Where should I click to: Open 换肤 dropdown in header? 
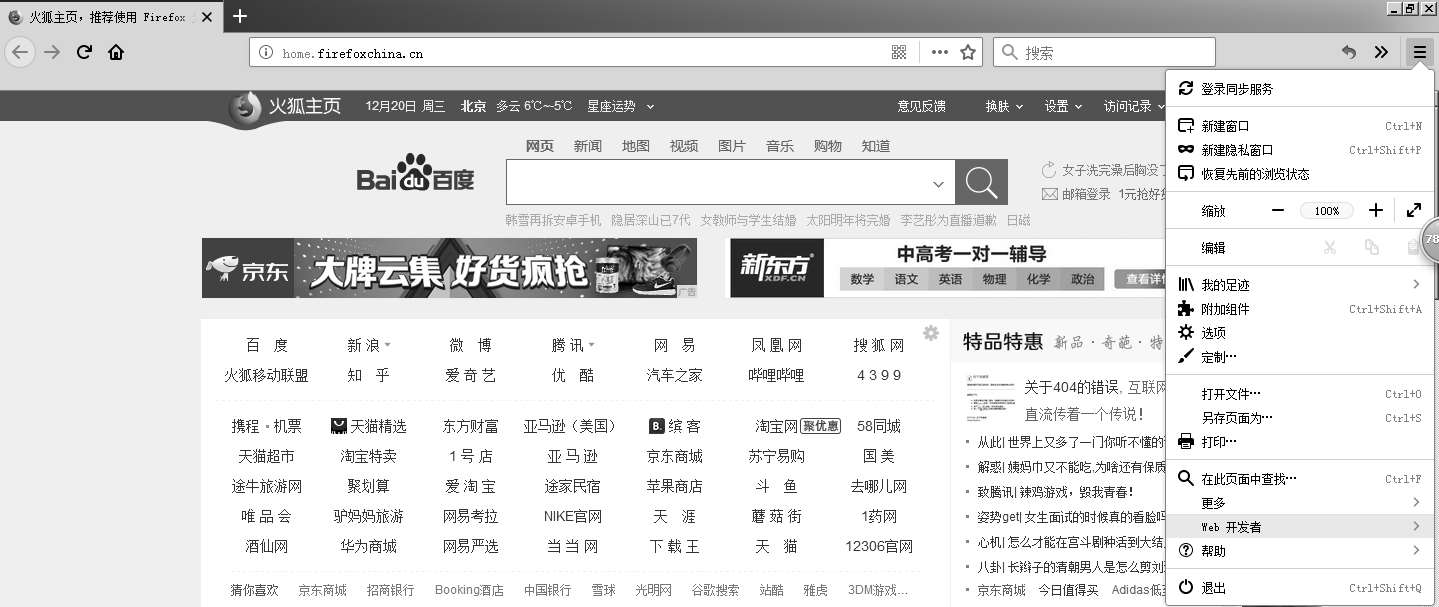pos(1004,106)
